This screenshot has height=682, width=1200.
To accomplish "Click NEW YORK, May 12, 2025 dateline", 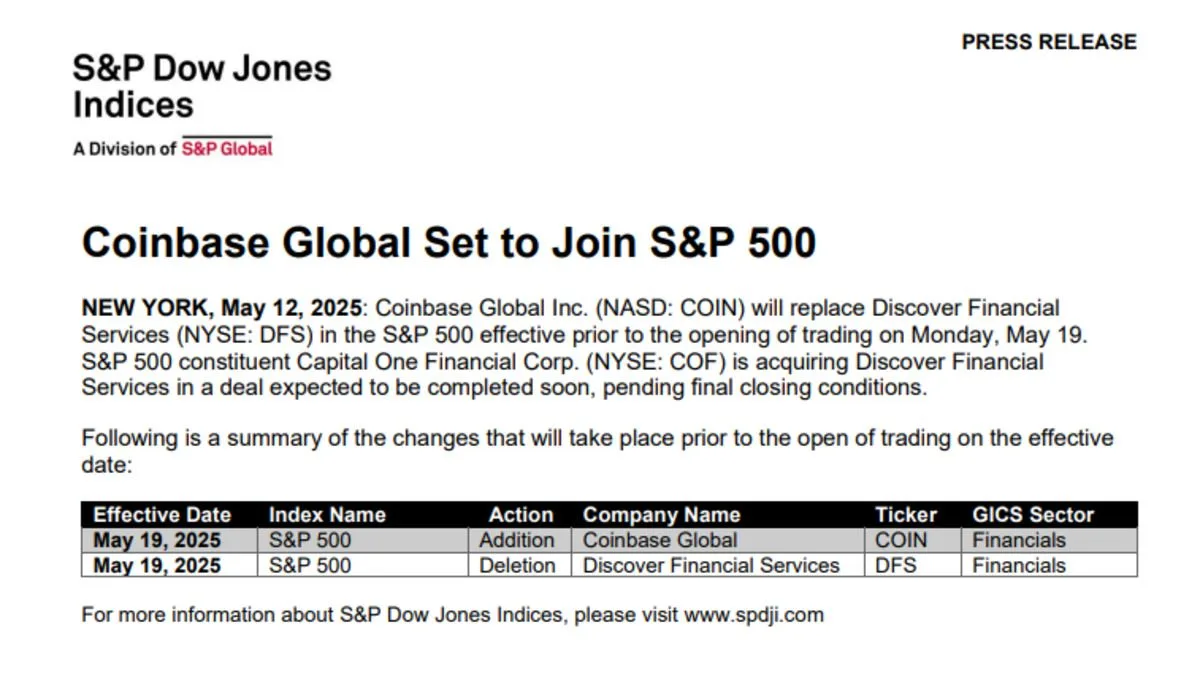I will coord(224,307).
